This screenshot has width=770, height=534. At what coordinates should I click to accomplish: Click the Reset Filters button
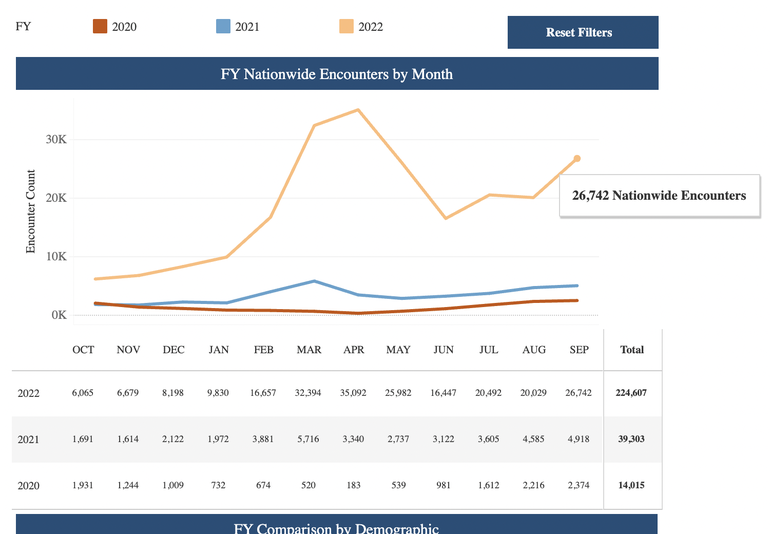click(583, 32)
